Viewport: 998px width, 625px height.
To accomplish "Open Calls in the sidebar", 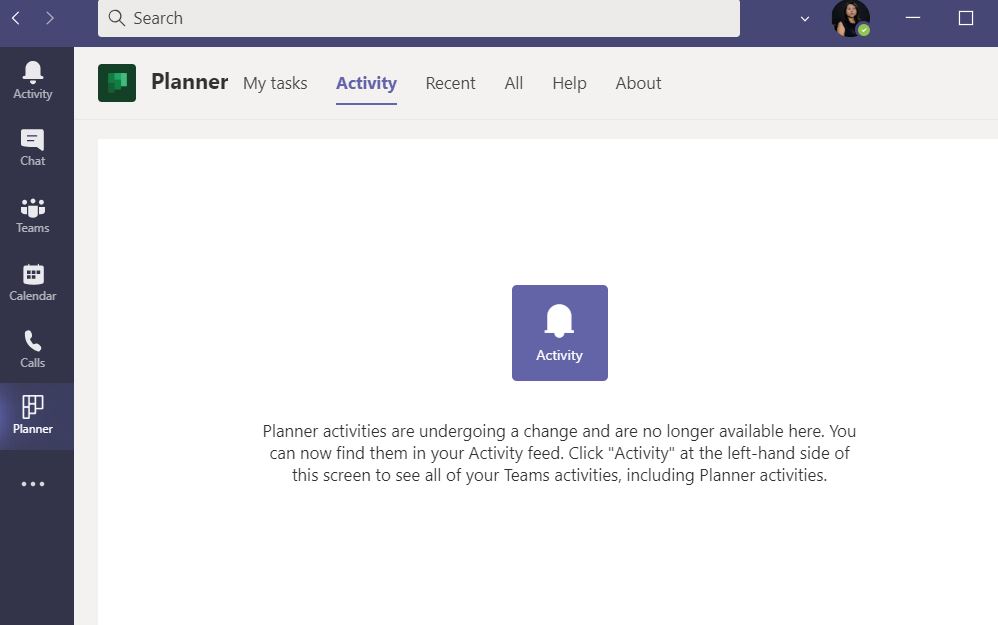I will click(32, 349).
